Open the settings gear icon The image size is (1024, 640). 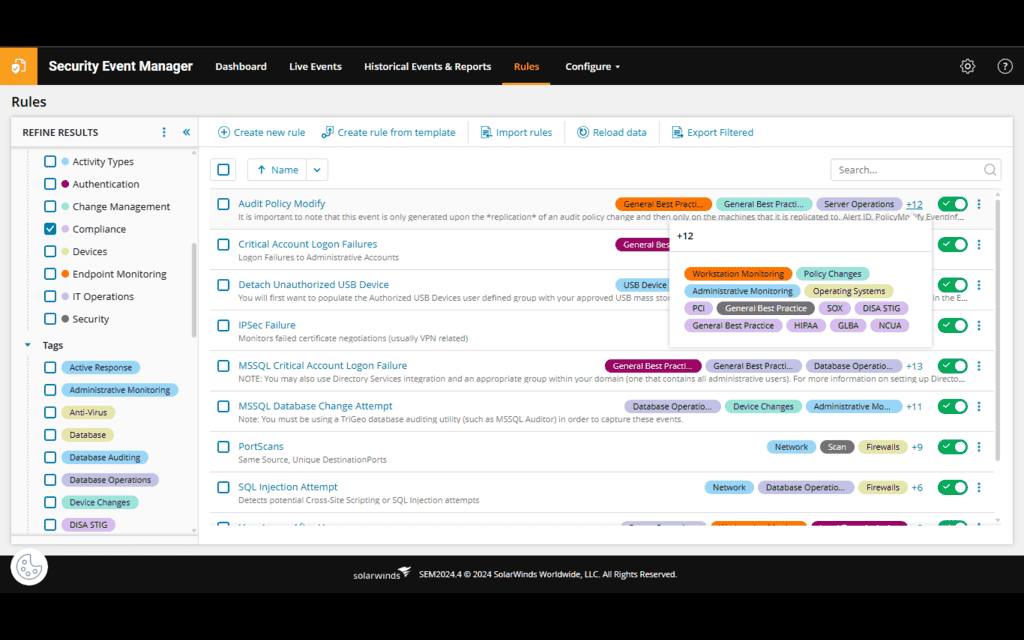[967, 66]
